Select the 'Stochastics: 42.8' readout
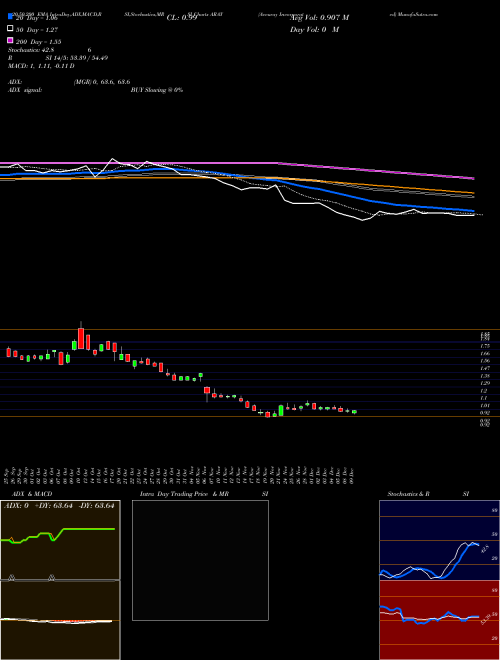This screenshot has height=660, width=500. tap(29, 50)
